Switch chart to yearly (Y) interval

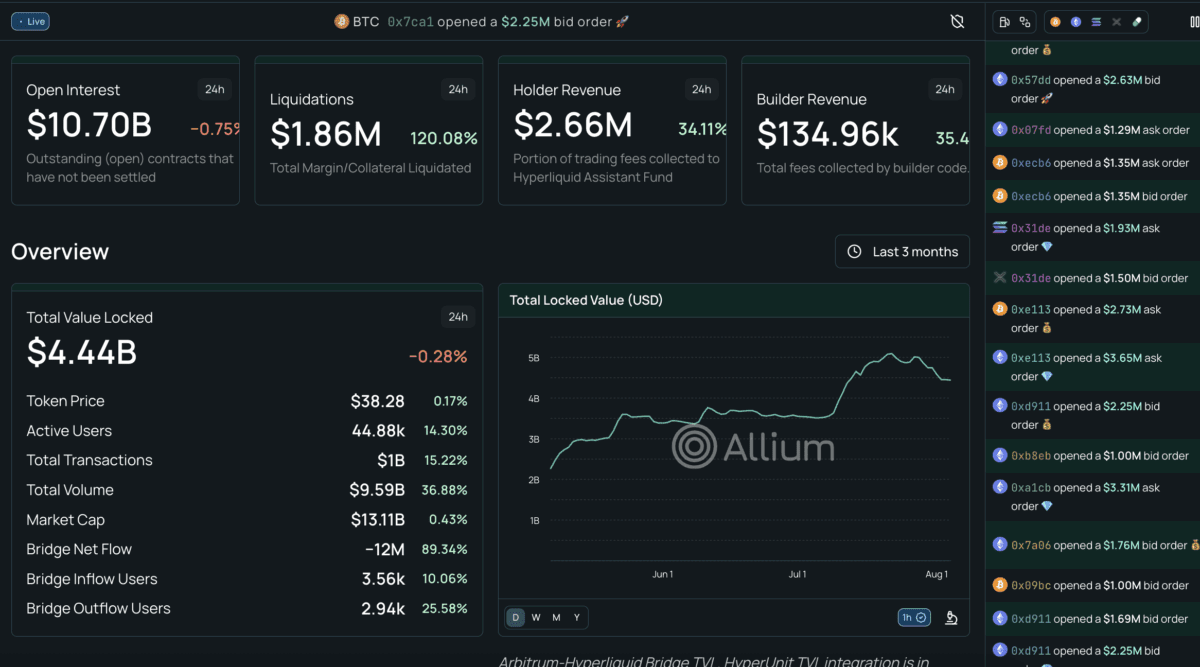click(577, 618)
